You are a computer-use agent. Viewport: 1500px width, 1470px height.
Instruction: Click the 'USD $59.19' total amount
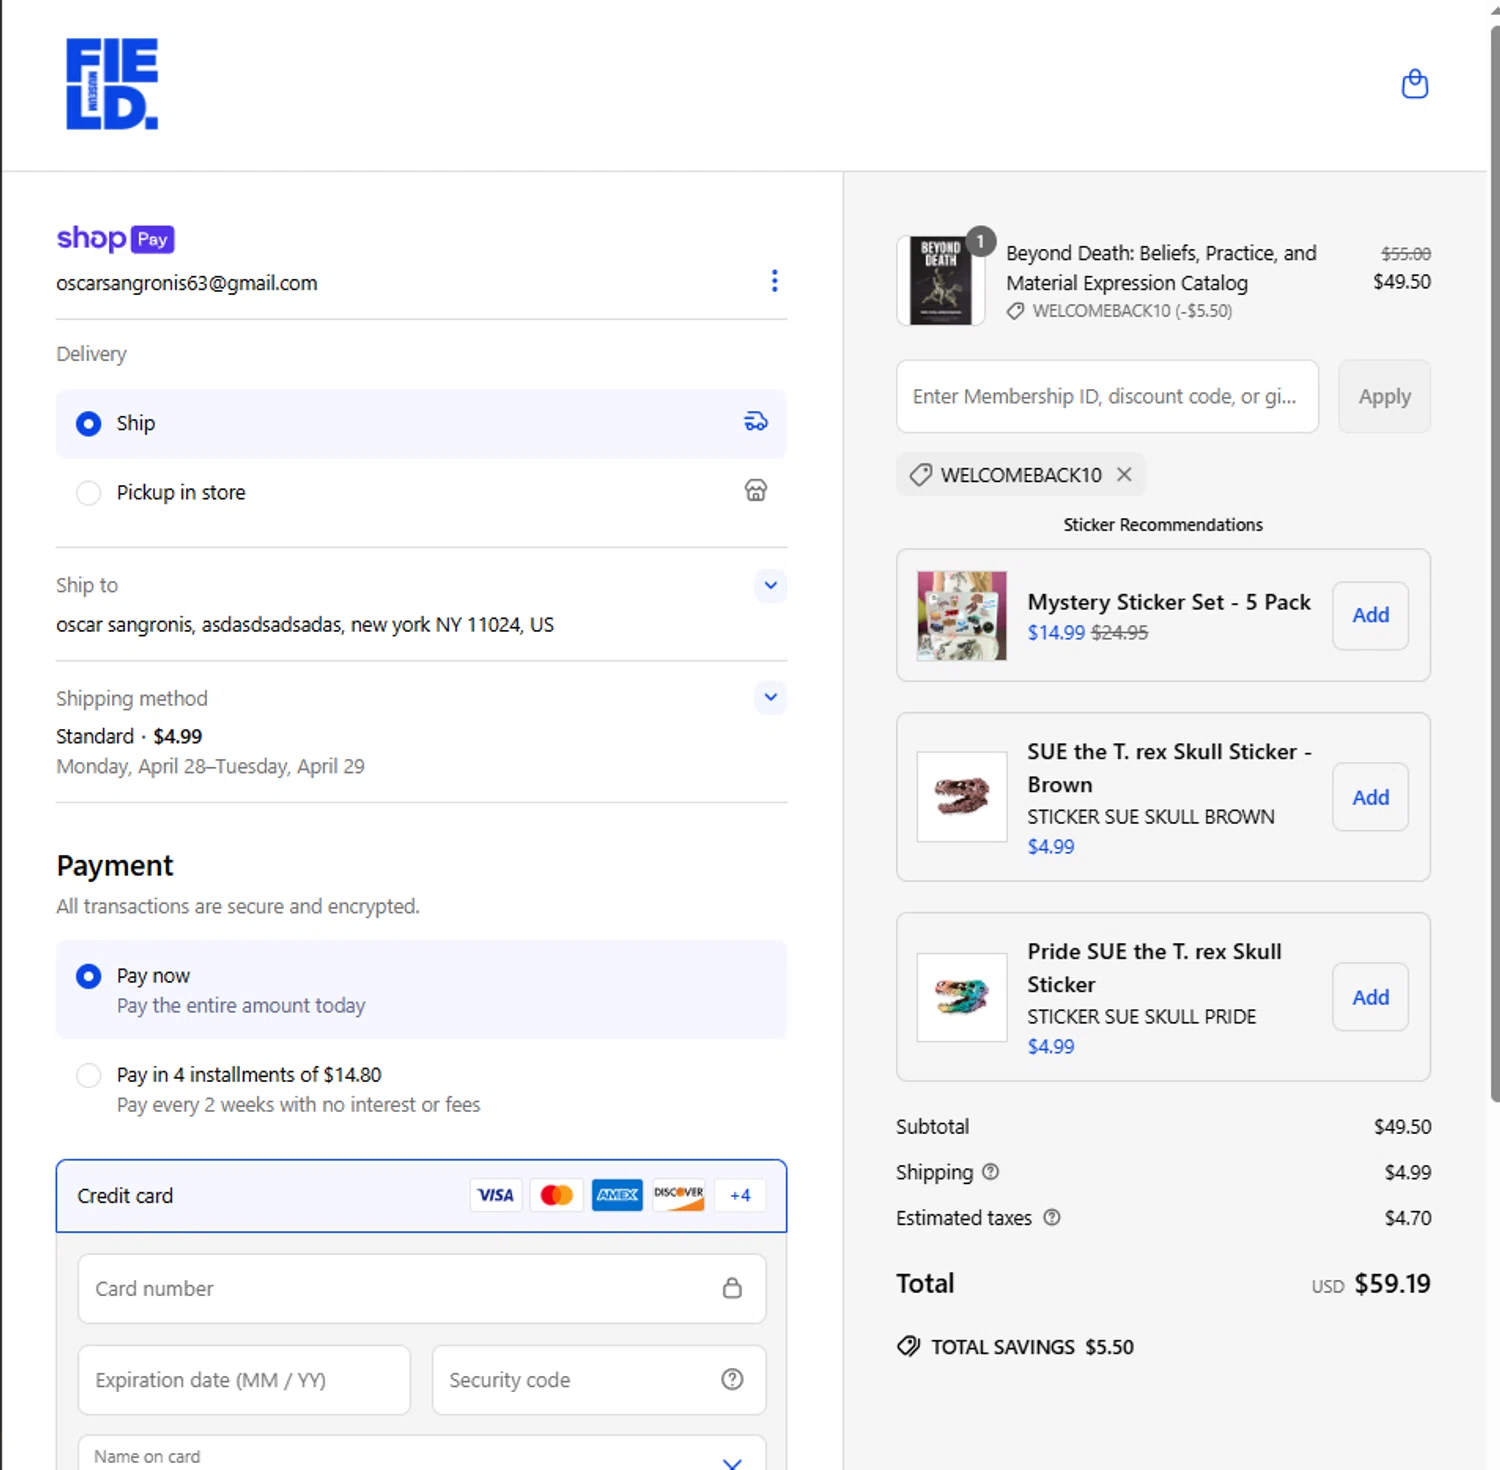tap(1371, 1284)
